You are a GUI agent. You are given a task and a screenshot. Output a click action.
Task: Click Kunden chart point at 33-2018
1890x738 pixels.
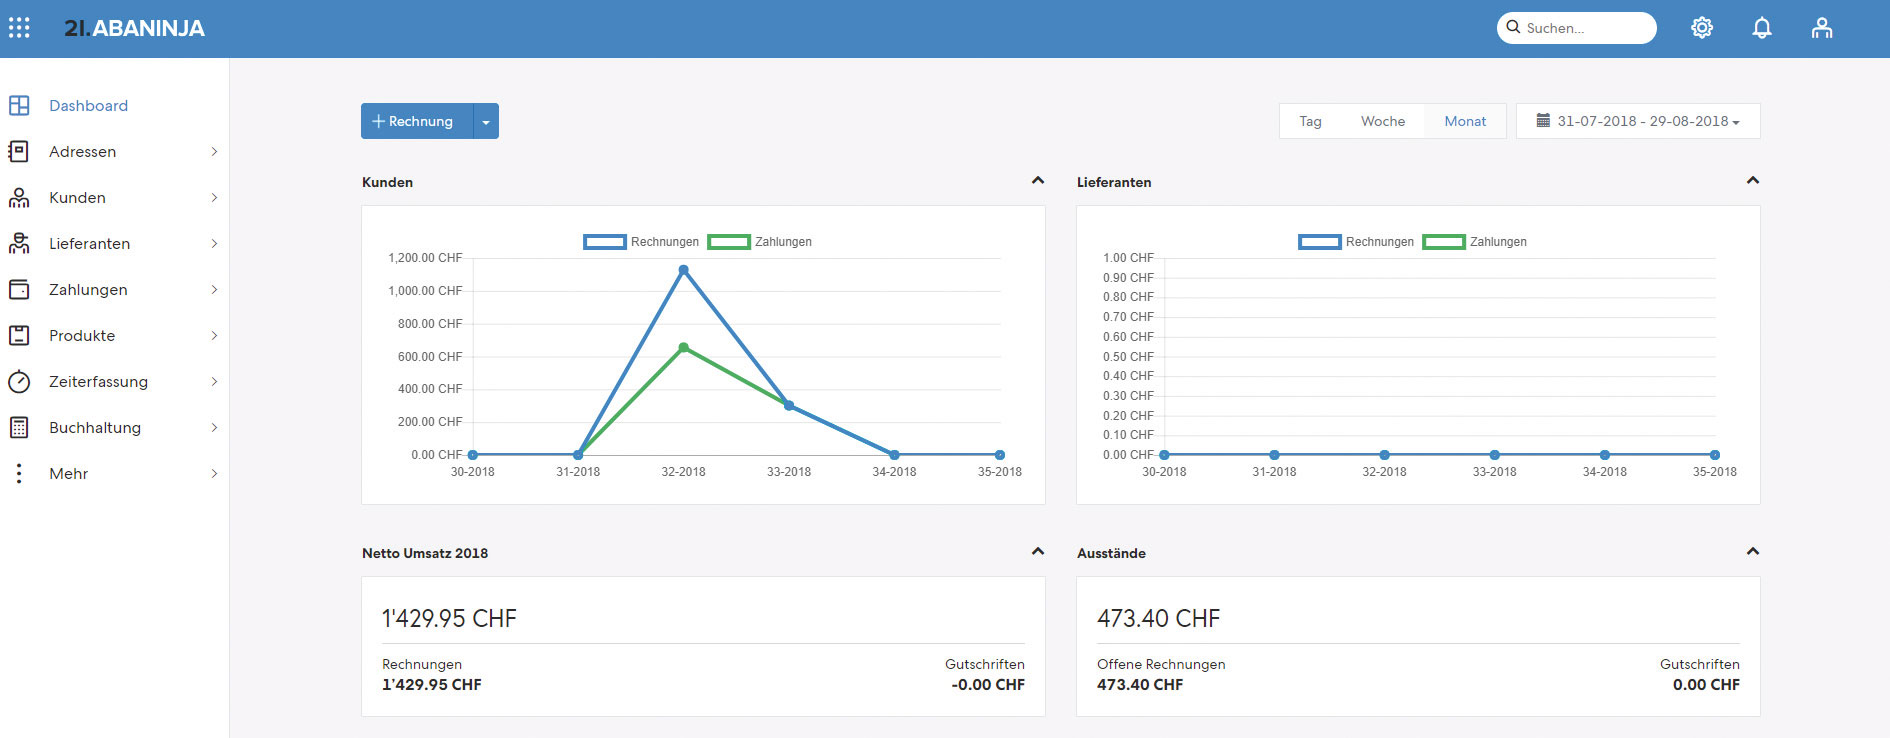point(789,405)
